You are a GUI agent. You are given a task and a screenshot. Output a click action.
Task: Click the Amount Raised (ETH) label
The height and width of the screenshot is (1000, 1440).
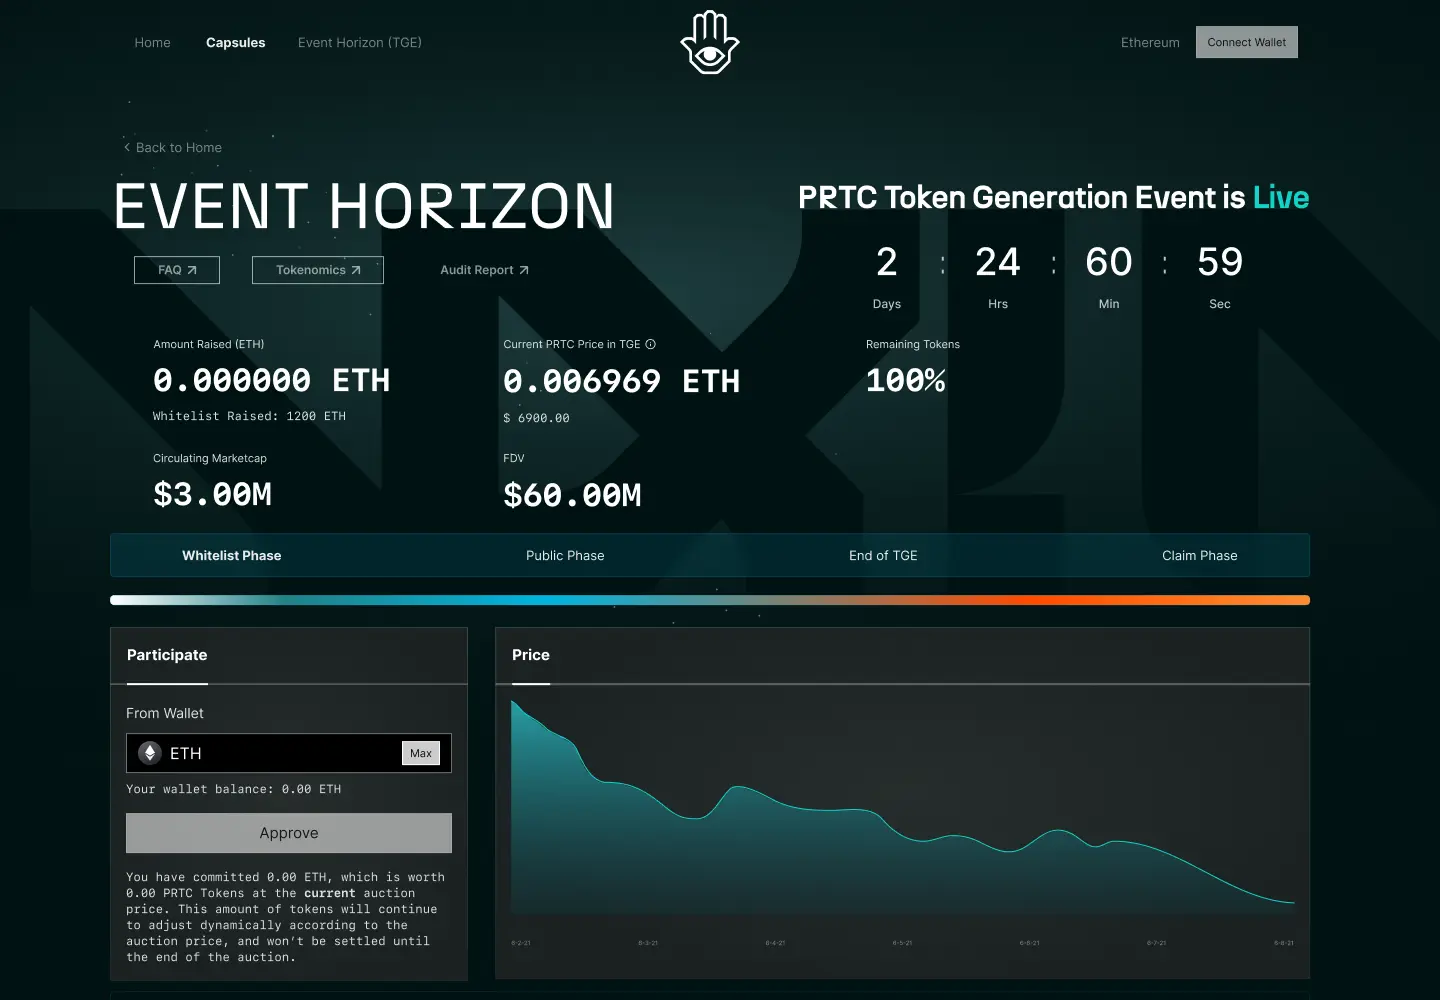tap(209, 344)
